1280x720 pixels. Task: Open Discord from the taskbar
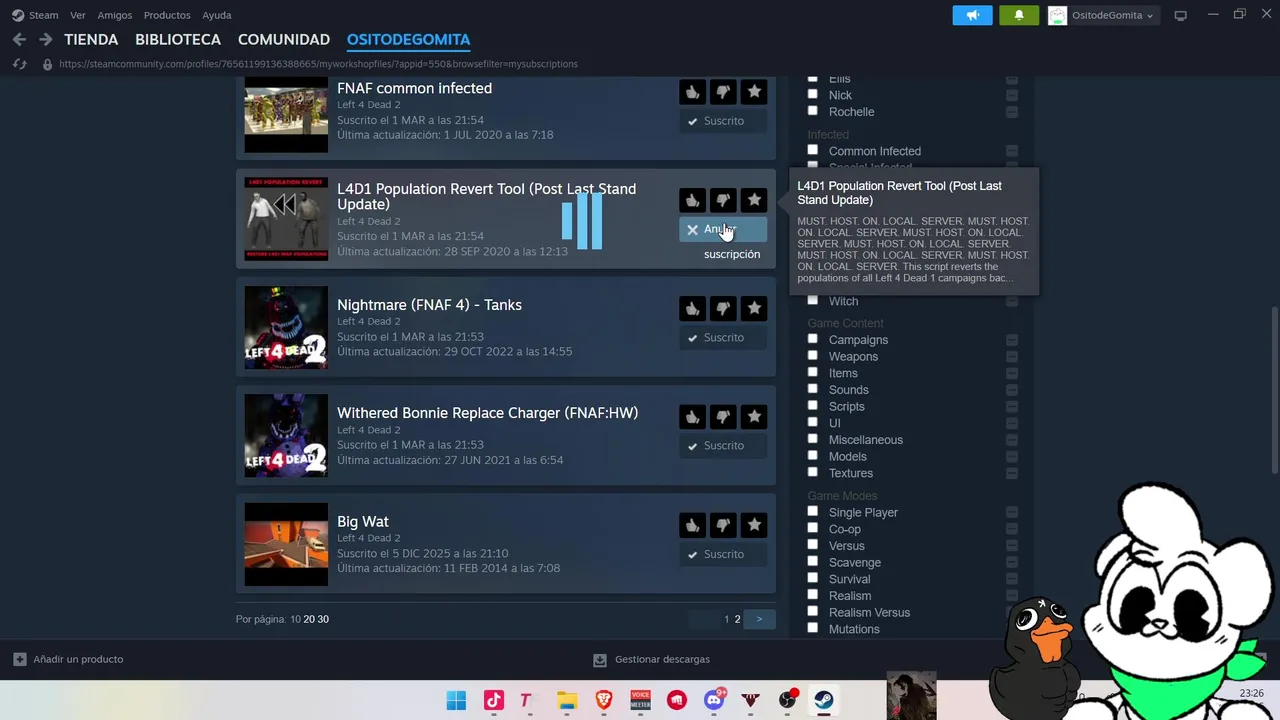pyautogui.click(x=714, y=700)
